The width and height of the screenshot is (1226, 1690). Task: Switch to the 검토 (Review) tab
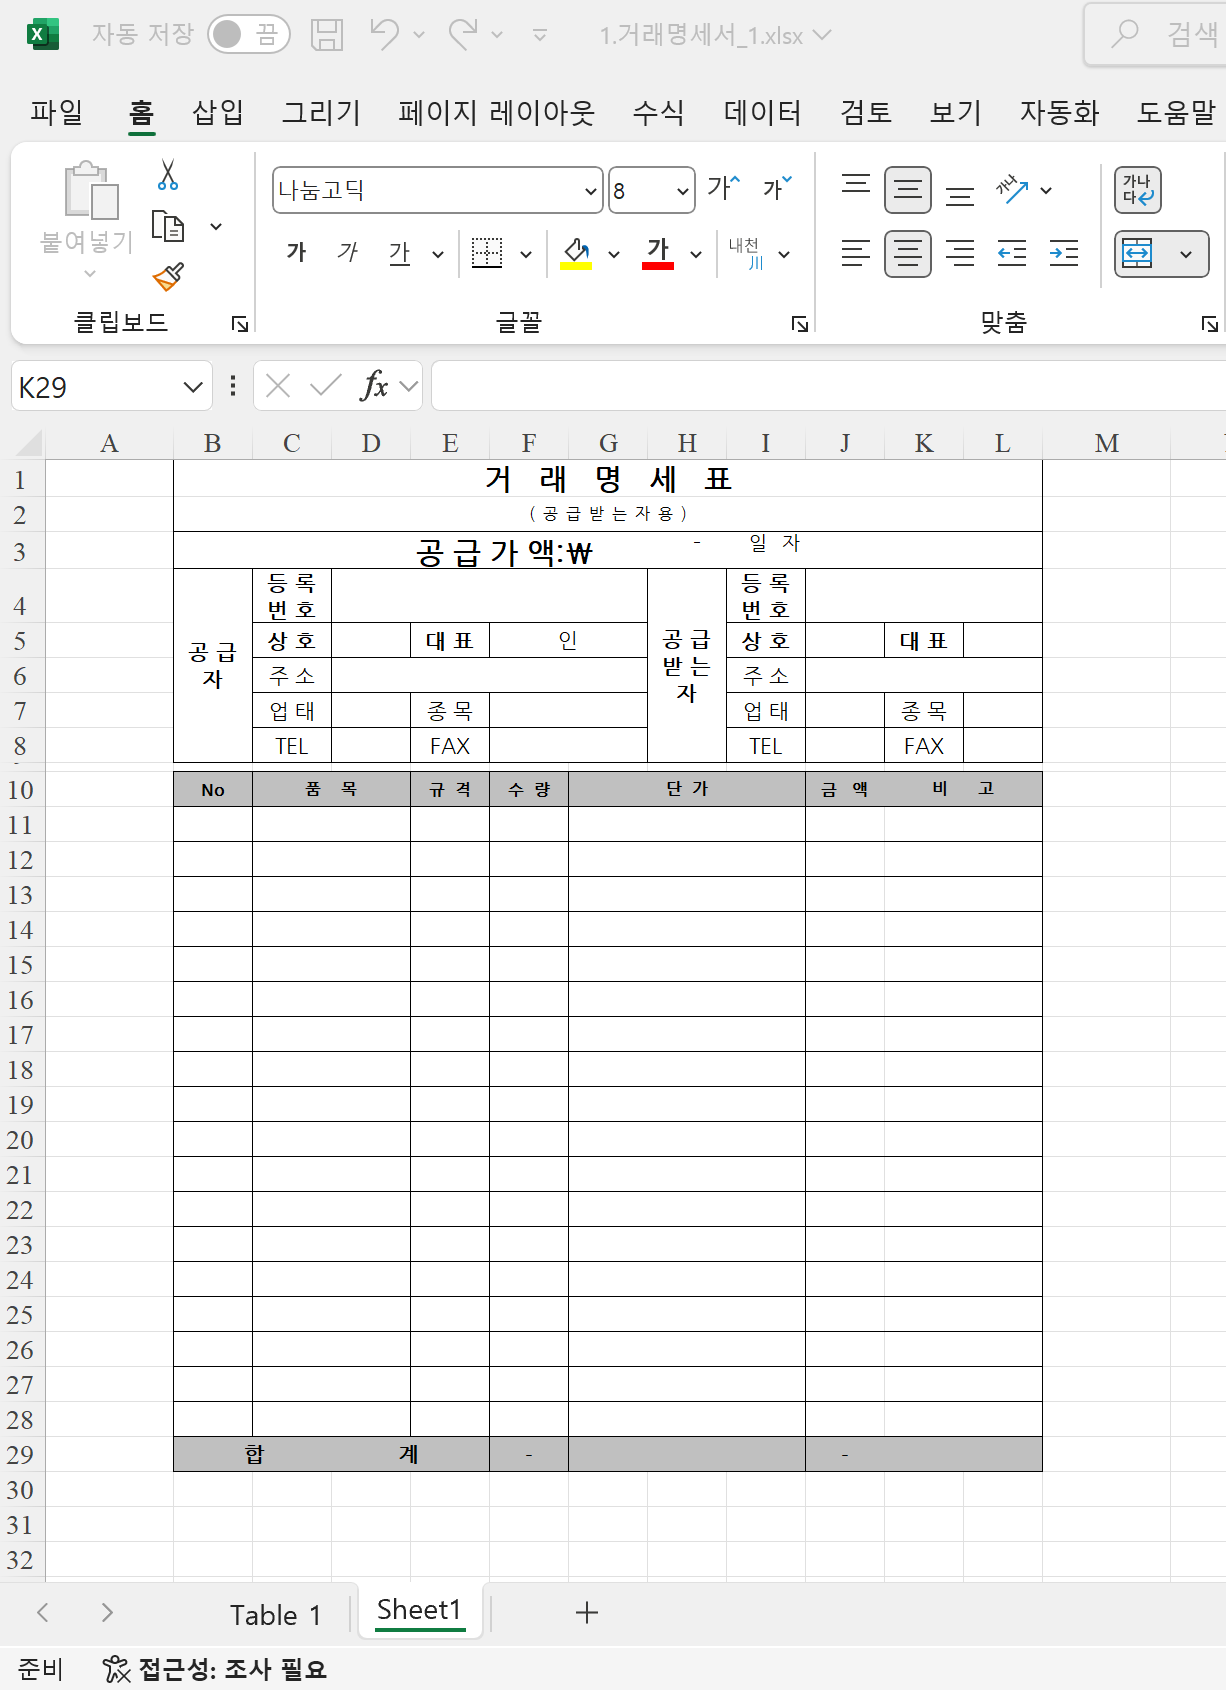866,112
